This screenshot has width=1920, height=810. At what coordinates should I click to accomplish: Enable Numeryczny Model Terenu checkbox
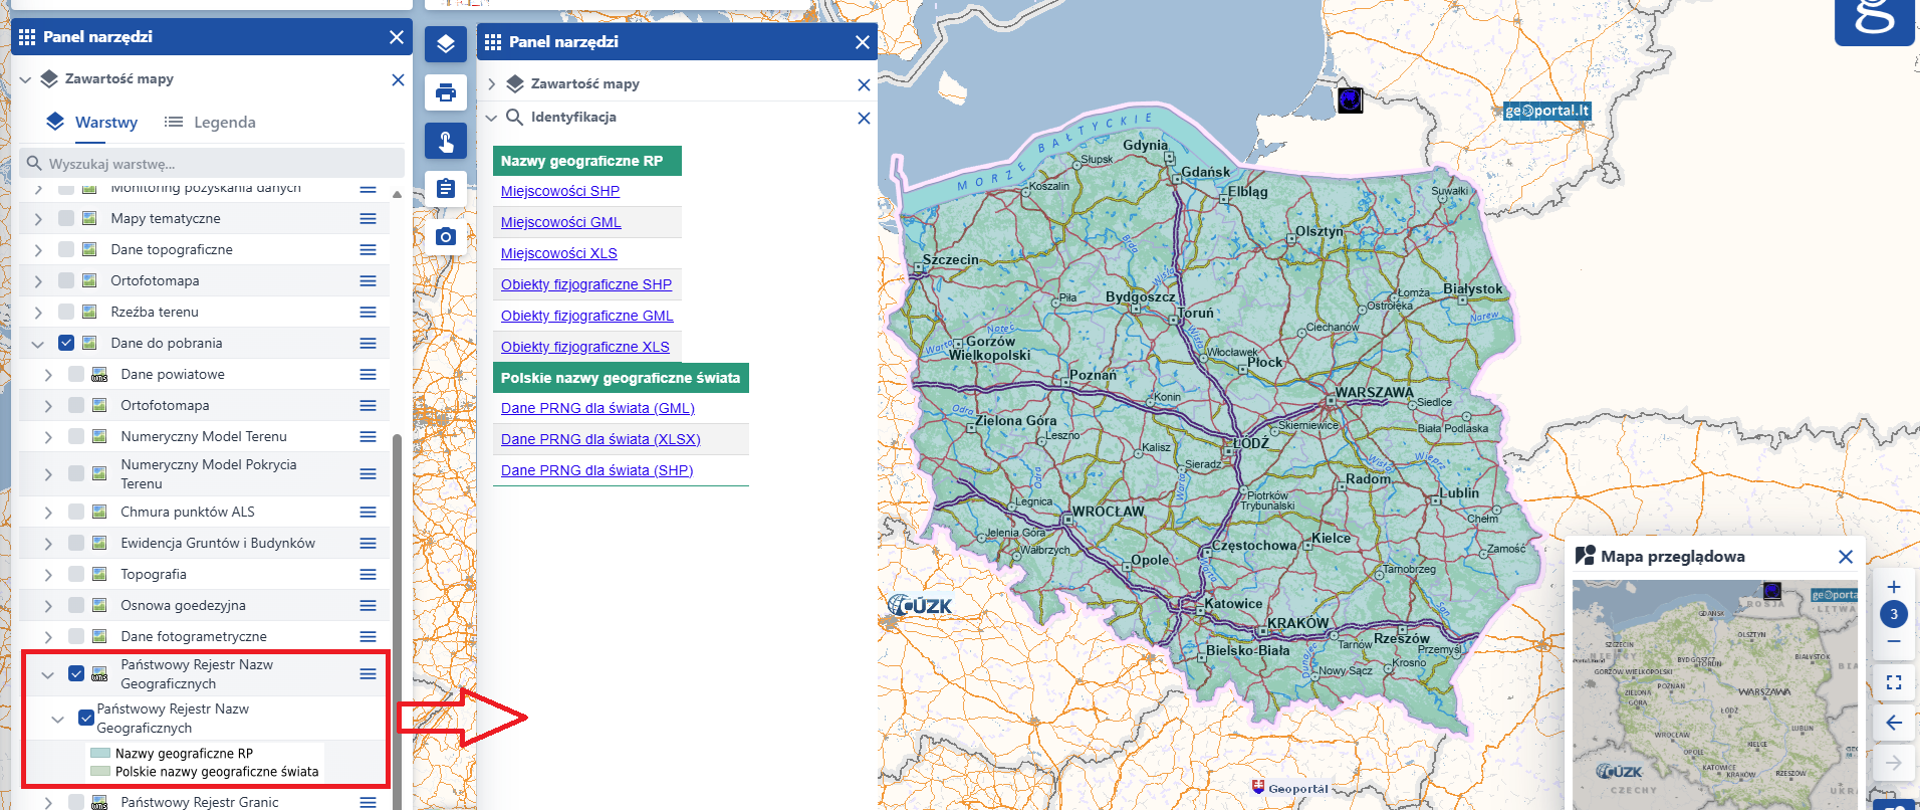(x=76, y=436)
